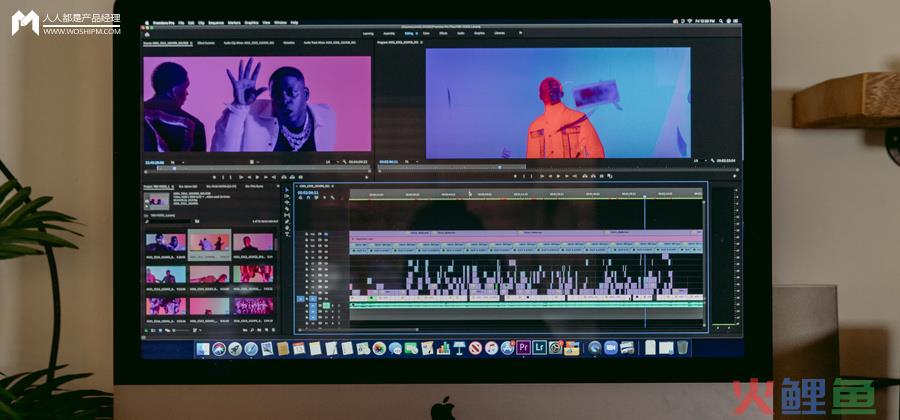Viewport: 900px width, 420px height.
Task: Open the Trash in the Dock
Action: pyautogui.click(x=682, y=347)
